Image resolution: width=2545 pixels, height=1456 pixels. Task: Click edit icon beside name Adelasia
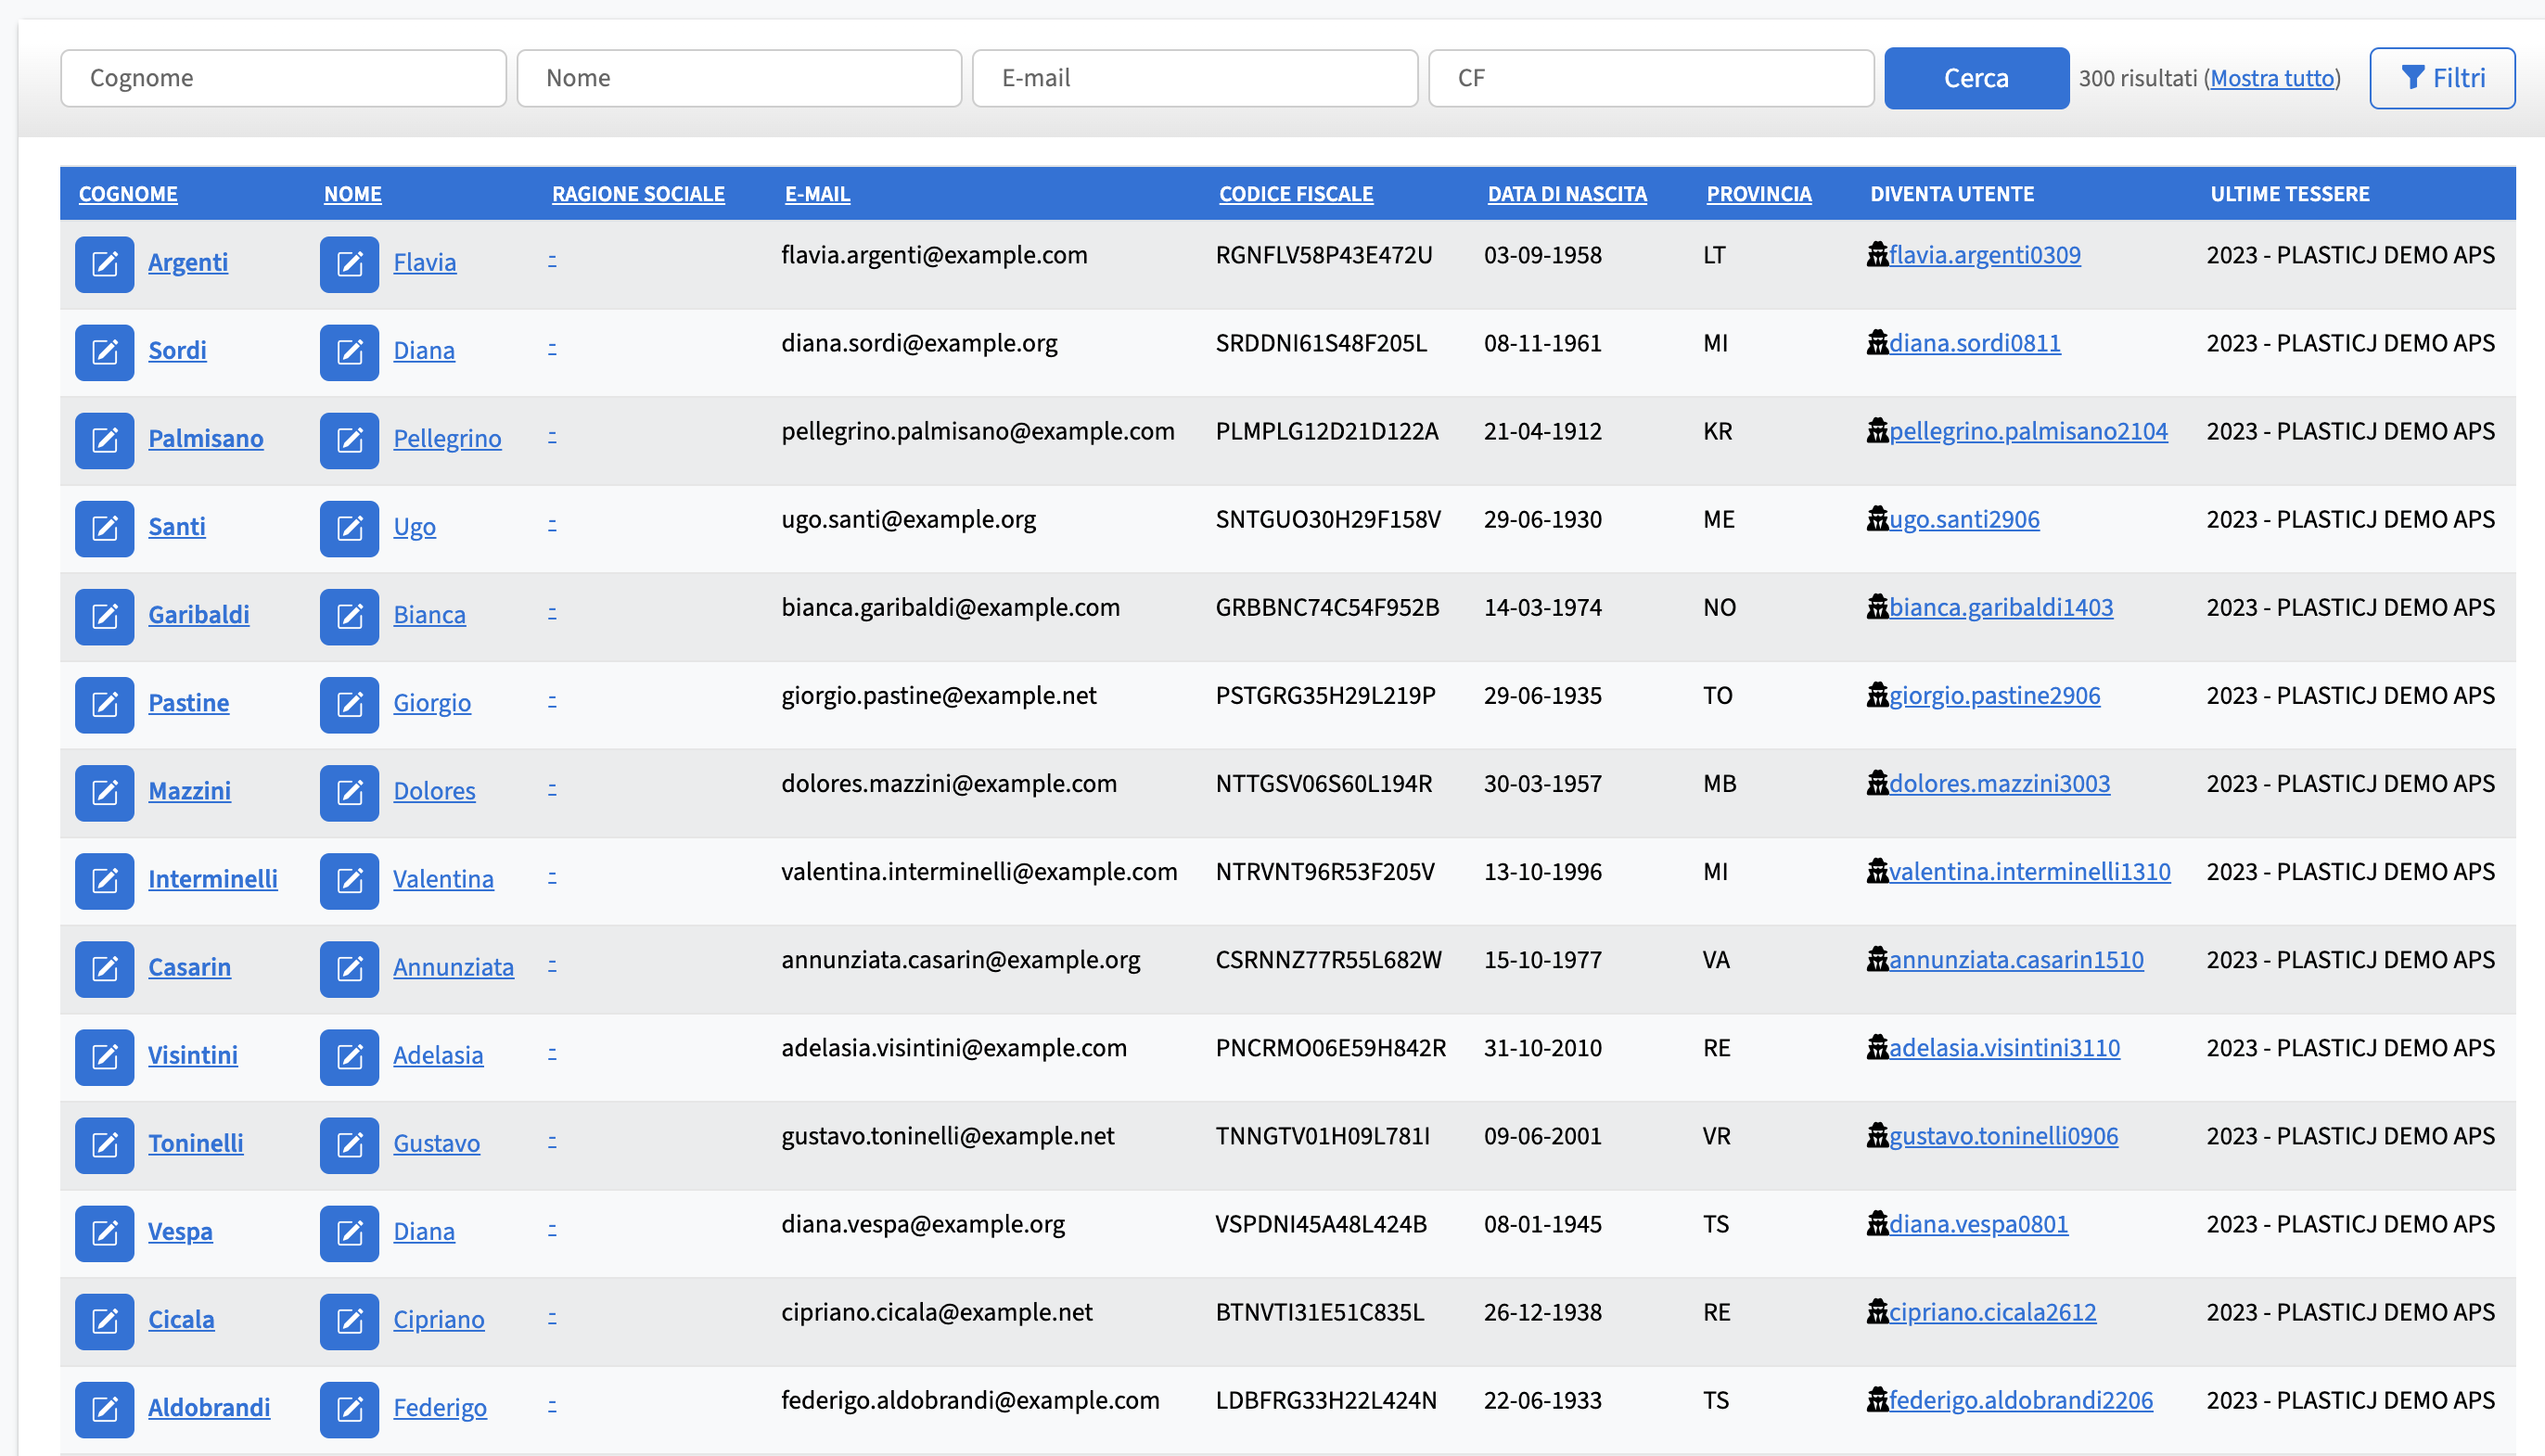[350, 1056]
